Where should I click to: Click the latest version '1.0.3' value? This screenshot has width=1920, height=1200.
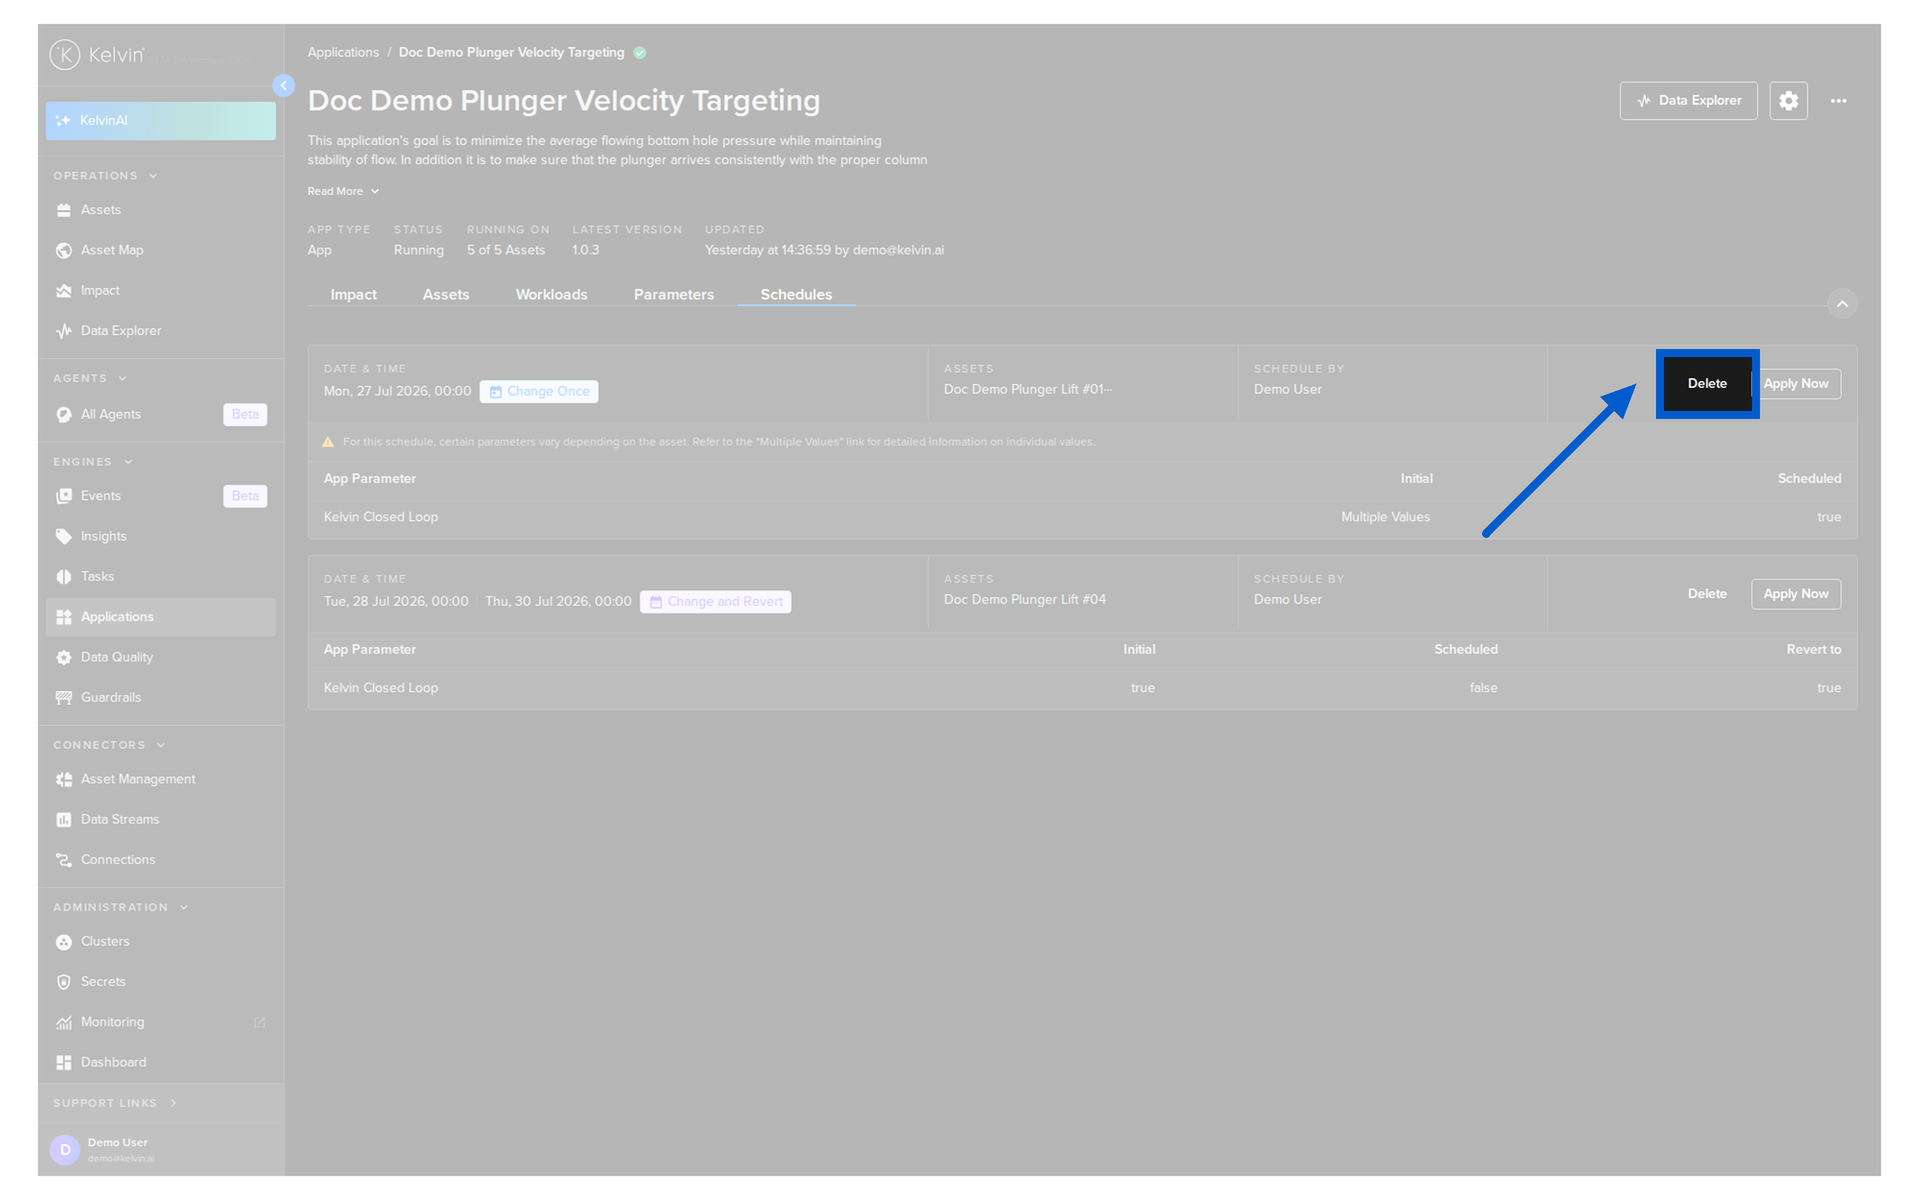(586, 250)
